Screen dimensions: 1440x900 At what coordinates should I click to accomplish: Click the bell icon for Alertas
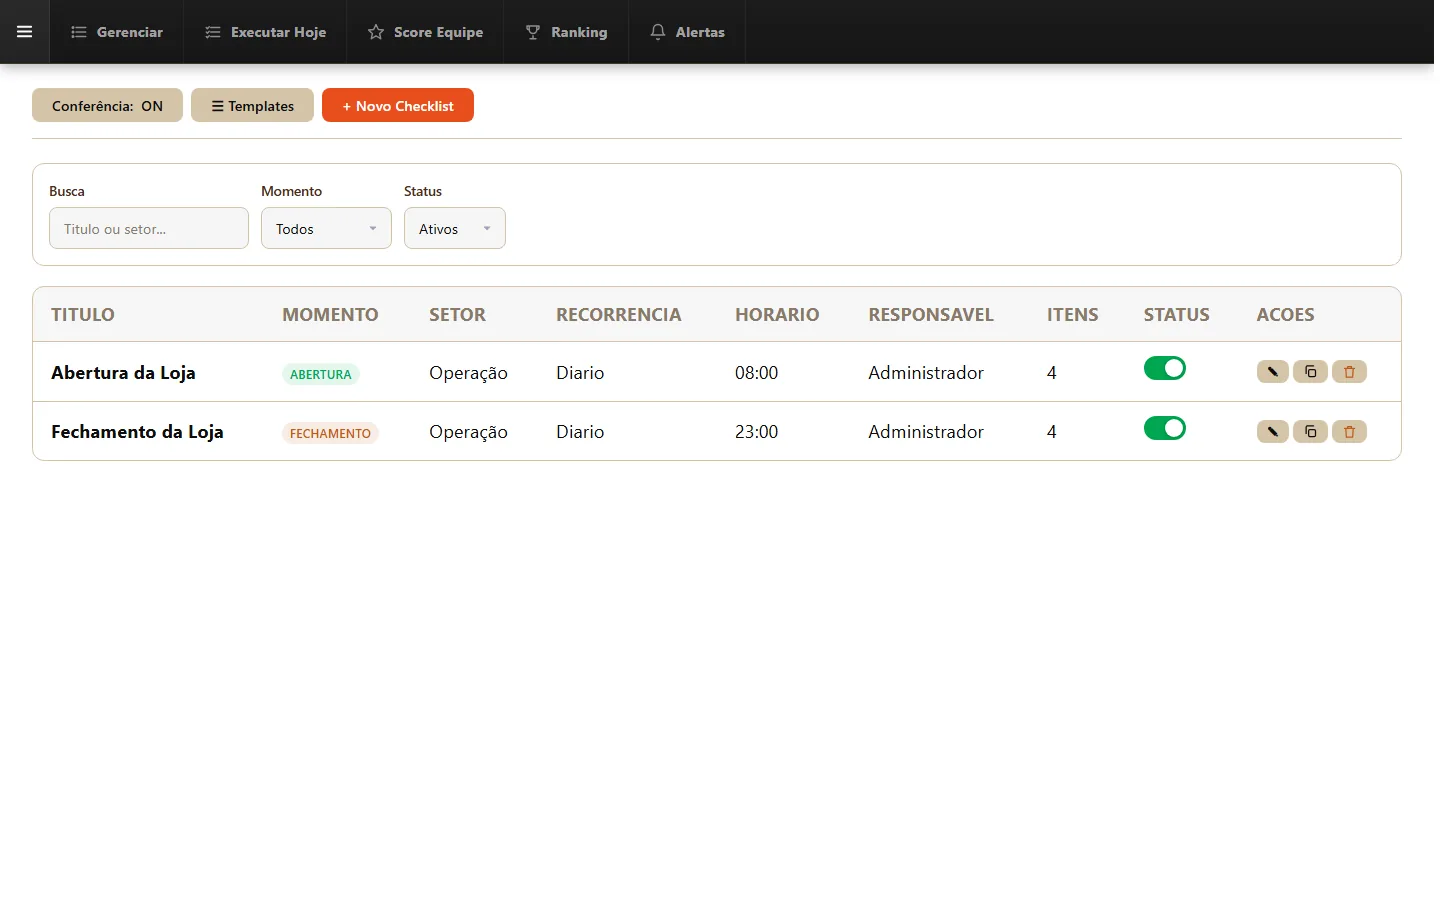[658, 32]
